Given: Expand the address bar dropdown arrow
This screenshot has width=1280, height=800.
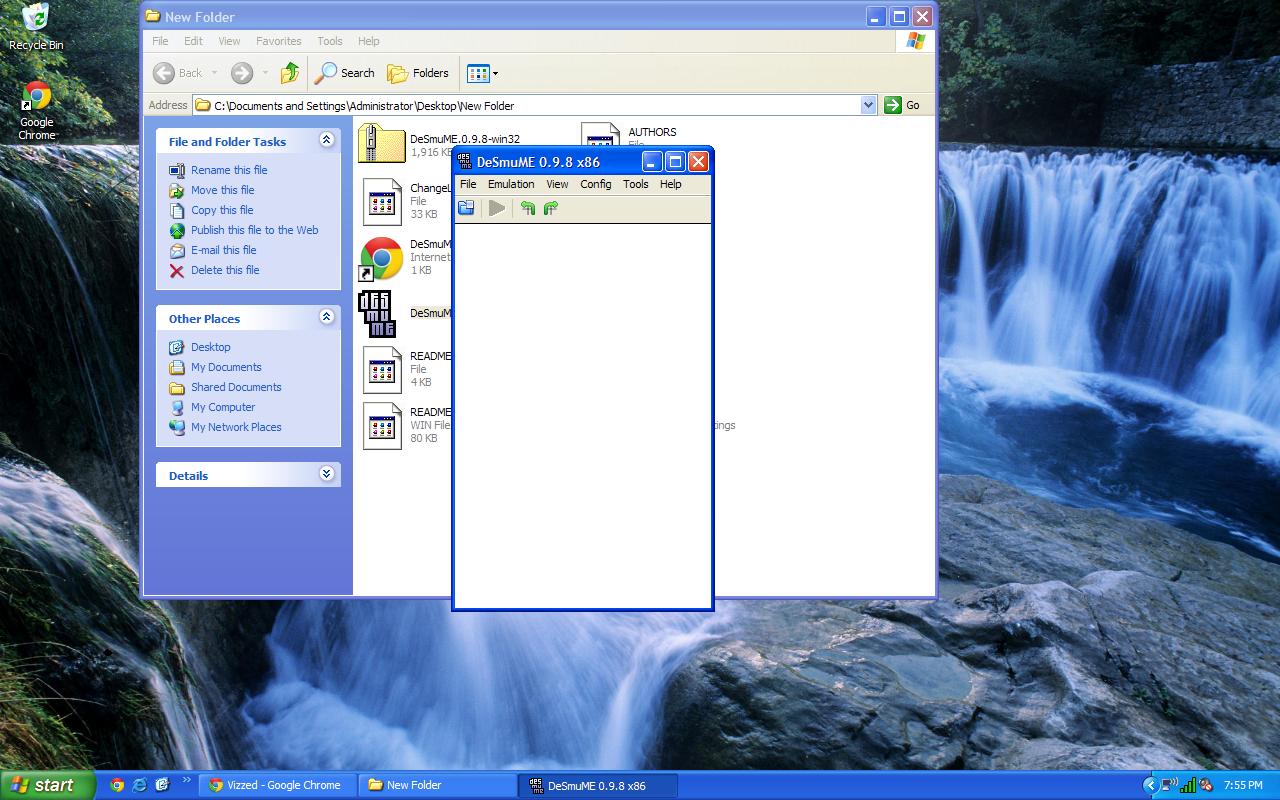Looking at the screenshot, I should (867, 105).
